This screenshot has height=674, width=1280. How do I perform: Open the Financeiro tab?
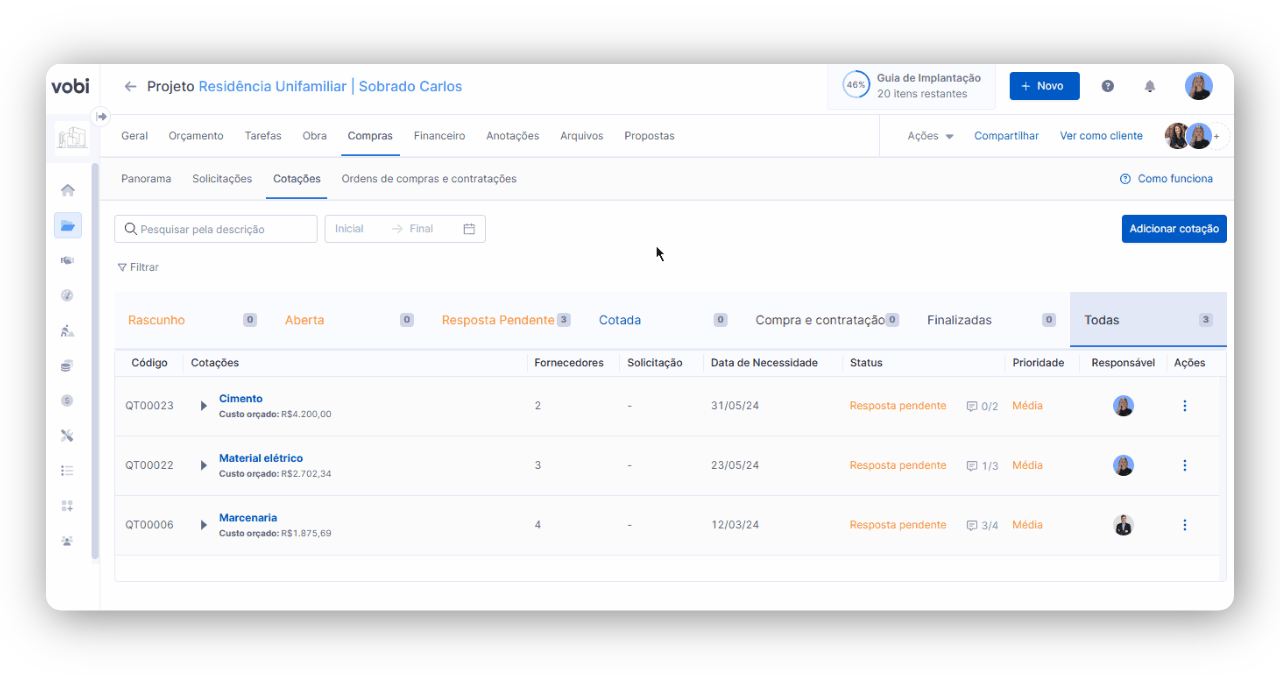[x=439, y=136]
